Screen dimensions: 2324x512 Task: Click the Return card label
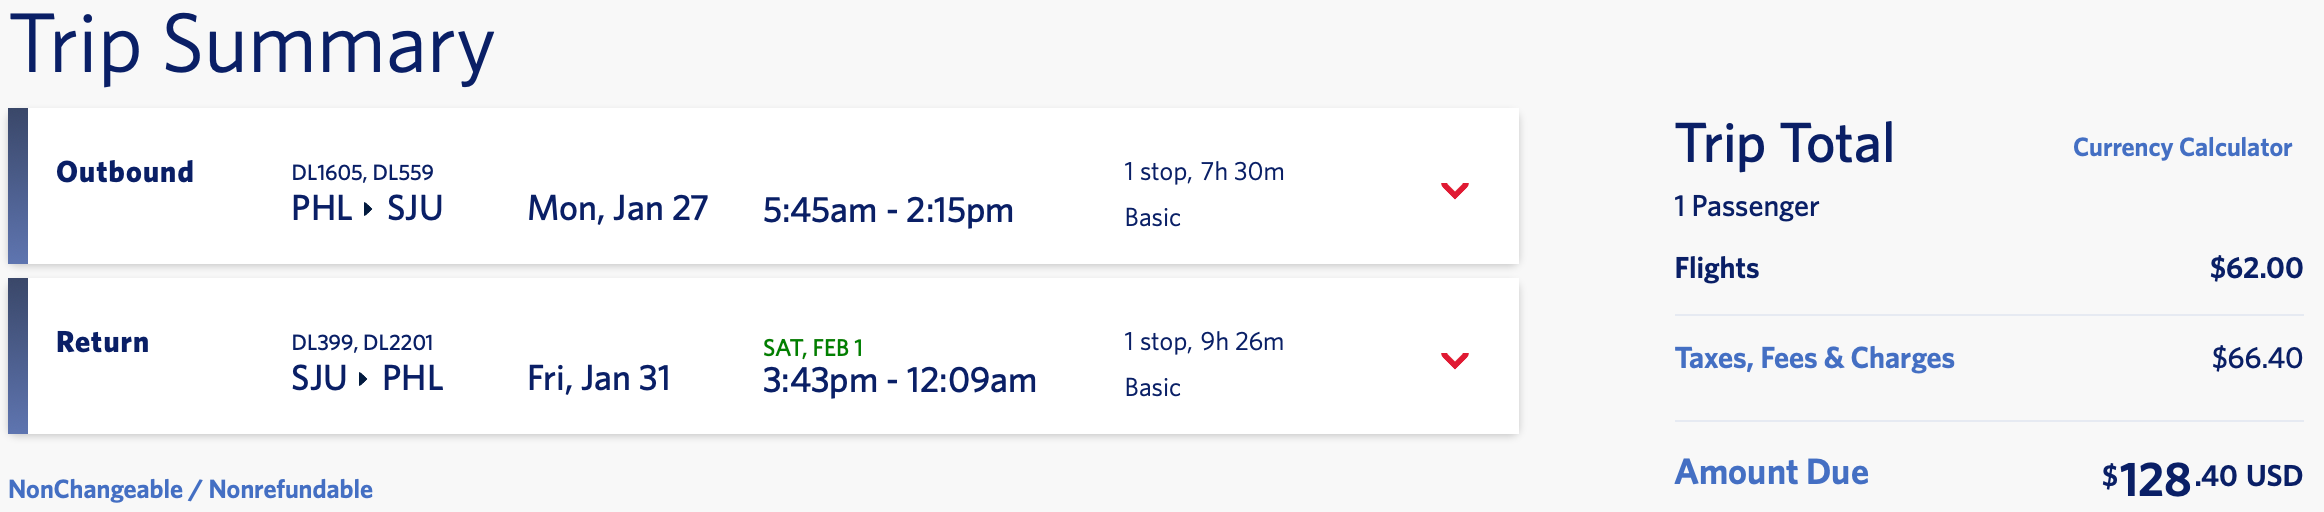coord(102,342)
